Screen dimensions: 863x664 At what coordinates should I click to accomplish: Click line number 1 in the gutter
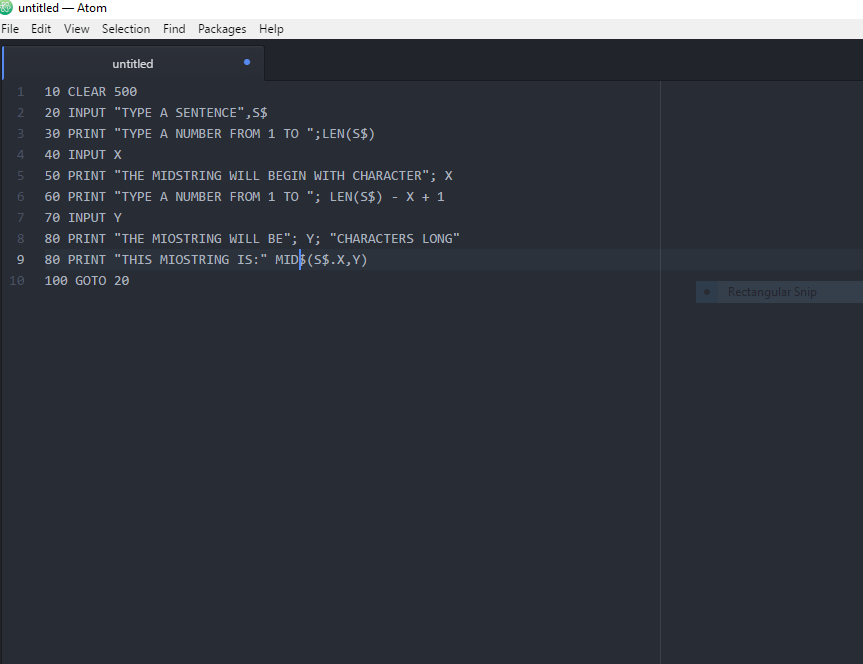20,92
